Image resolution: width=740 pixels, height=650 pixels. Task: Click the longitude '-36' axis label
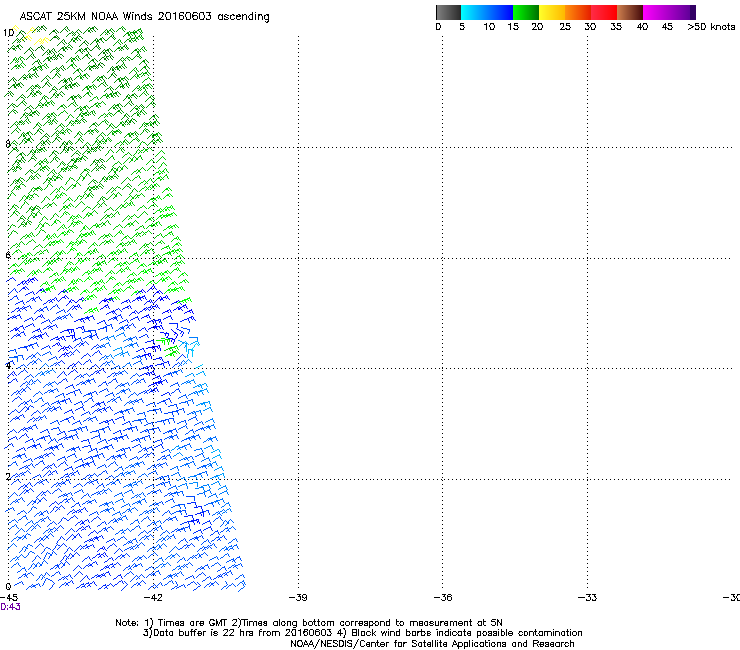(x=443, y=598)
